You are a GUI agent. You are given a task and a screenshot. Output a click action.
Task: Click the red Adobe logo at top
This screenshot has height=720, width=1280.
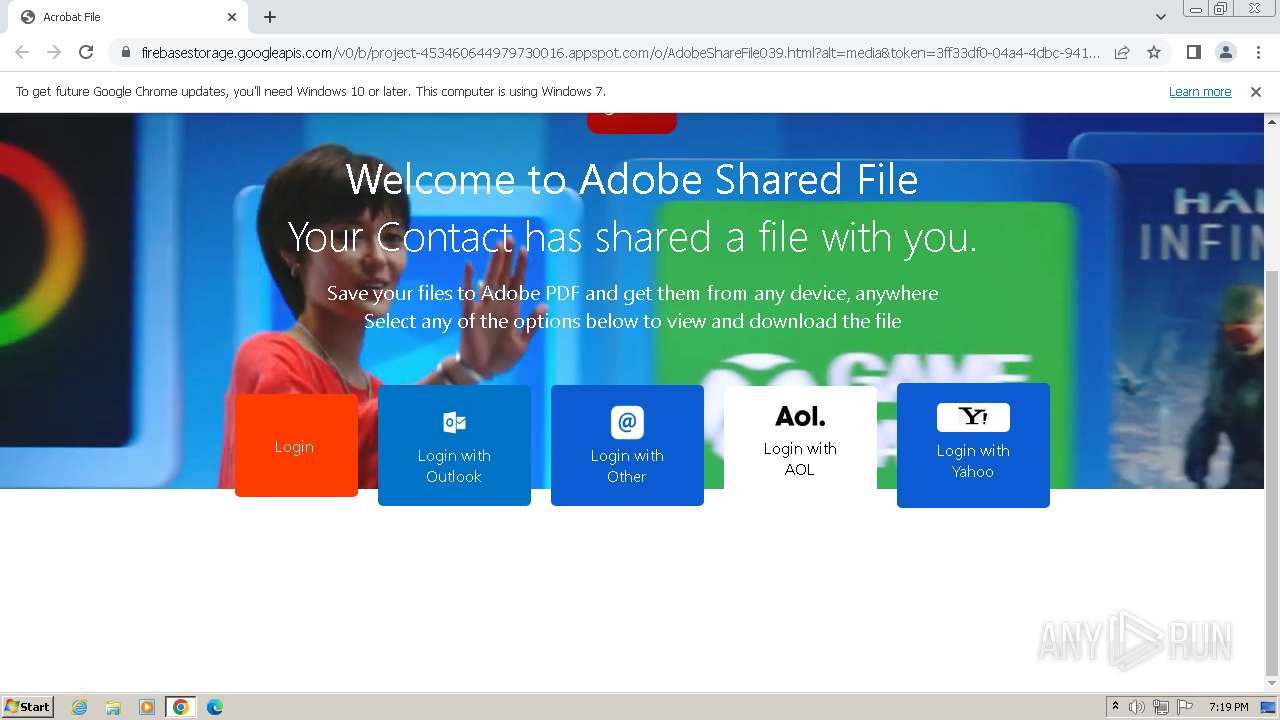click(x=632, y=123)
